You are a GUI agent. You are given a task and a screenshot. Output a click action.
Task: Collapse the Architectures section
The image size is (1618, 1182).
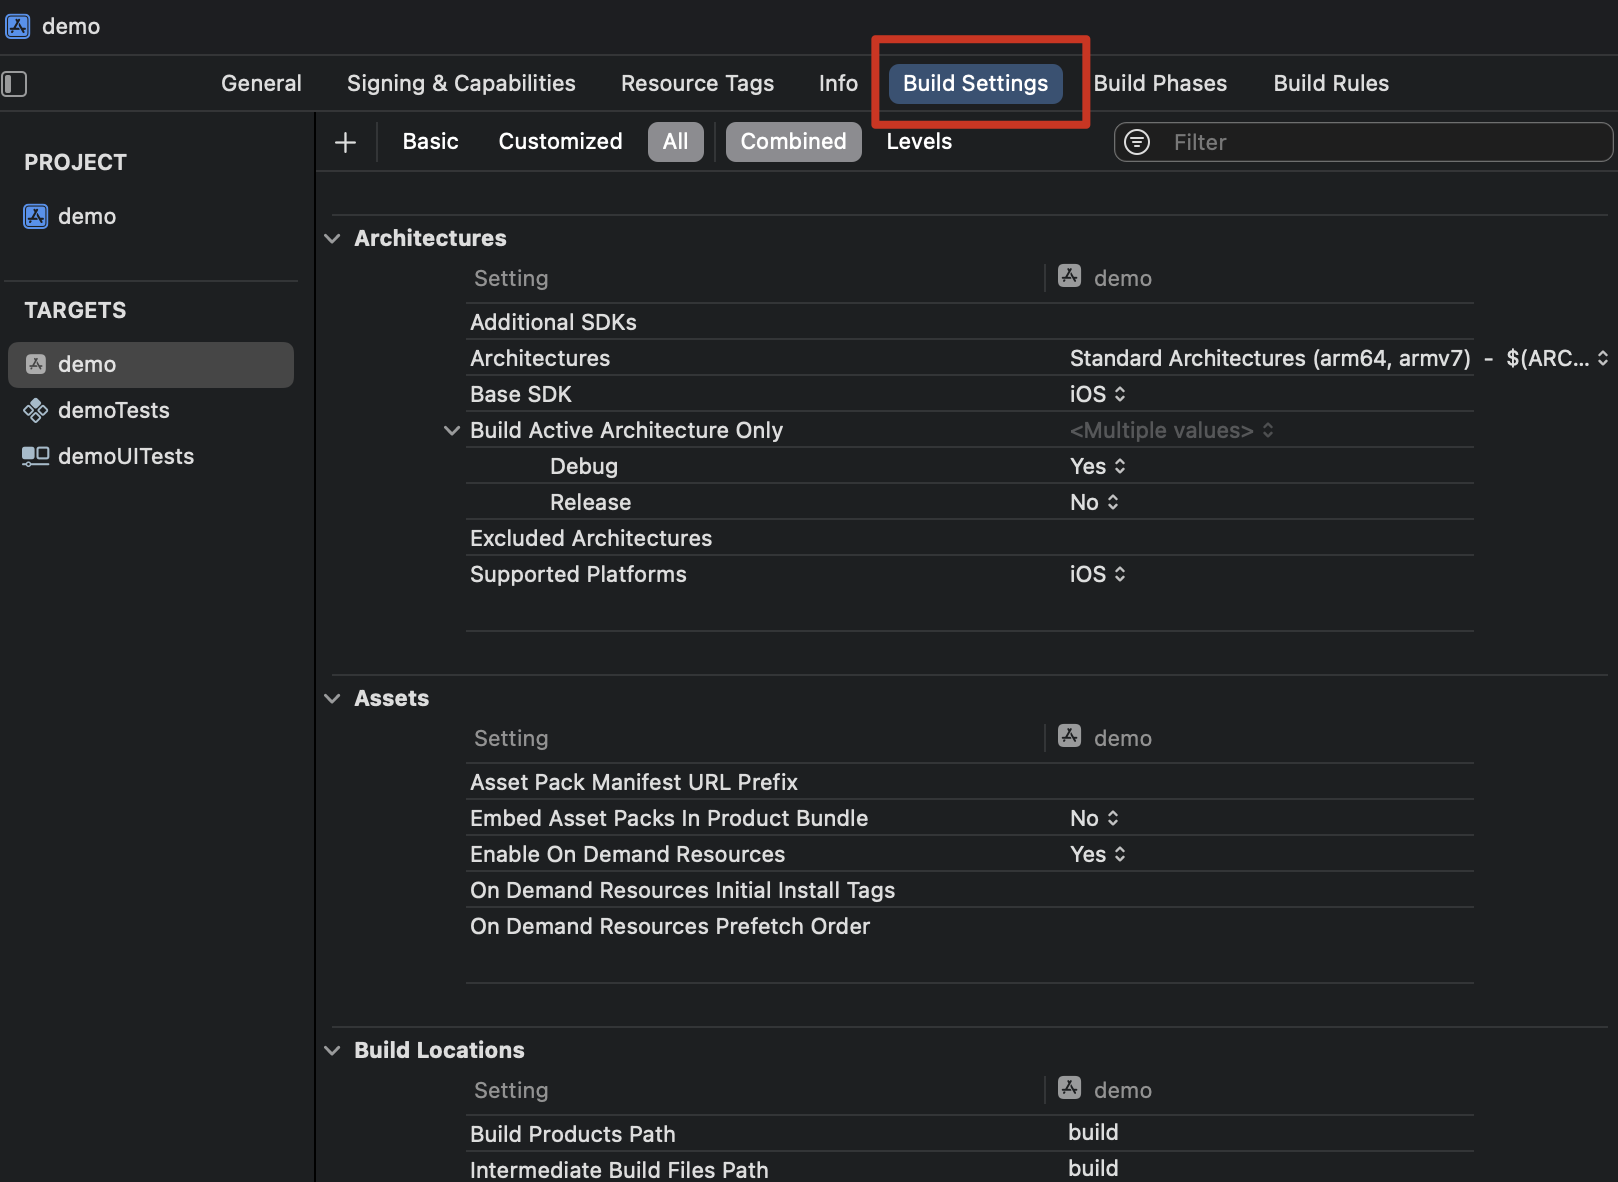tap(332, 238)
